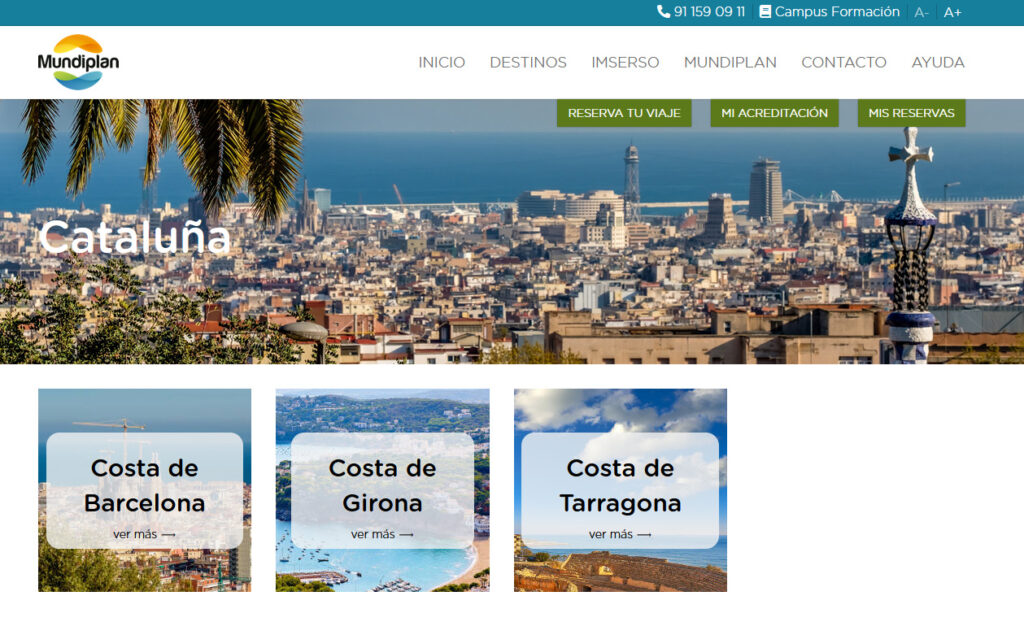Increase font size with A+ button

click(x=952, y=13)
